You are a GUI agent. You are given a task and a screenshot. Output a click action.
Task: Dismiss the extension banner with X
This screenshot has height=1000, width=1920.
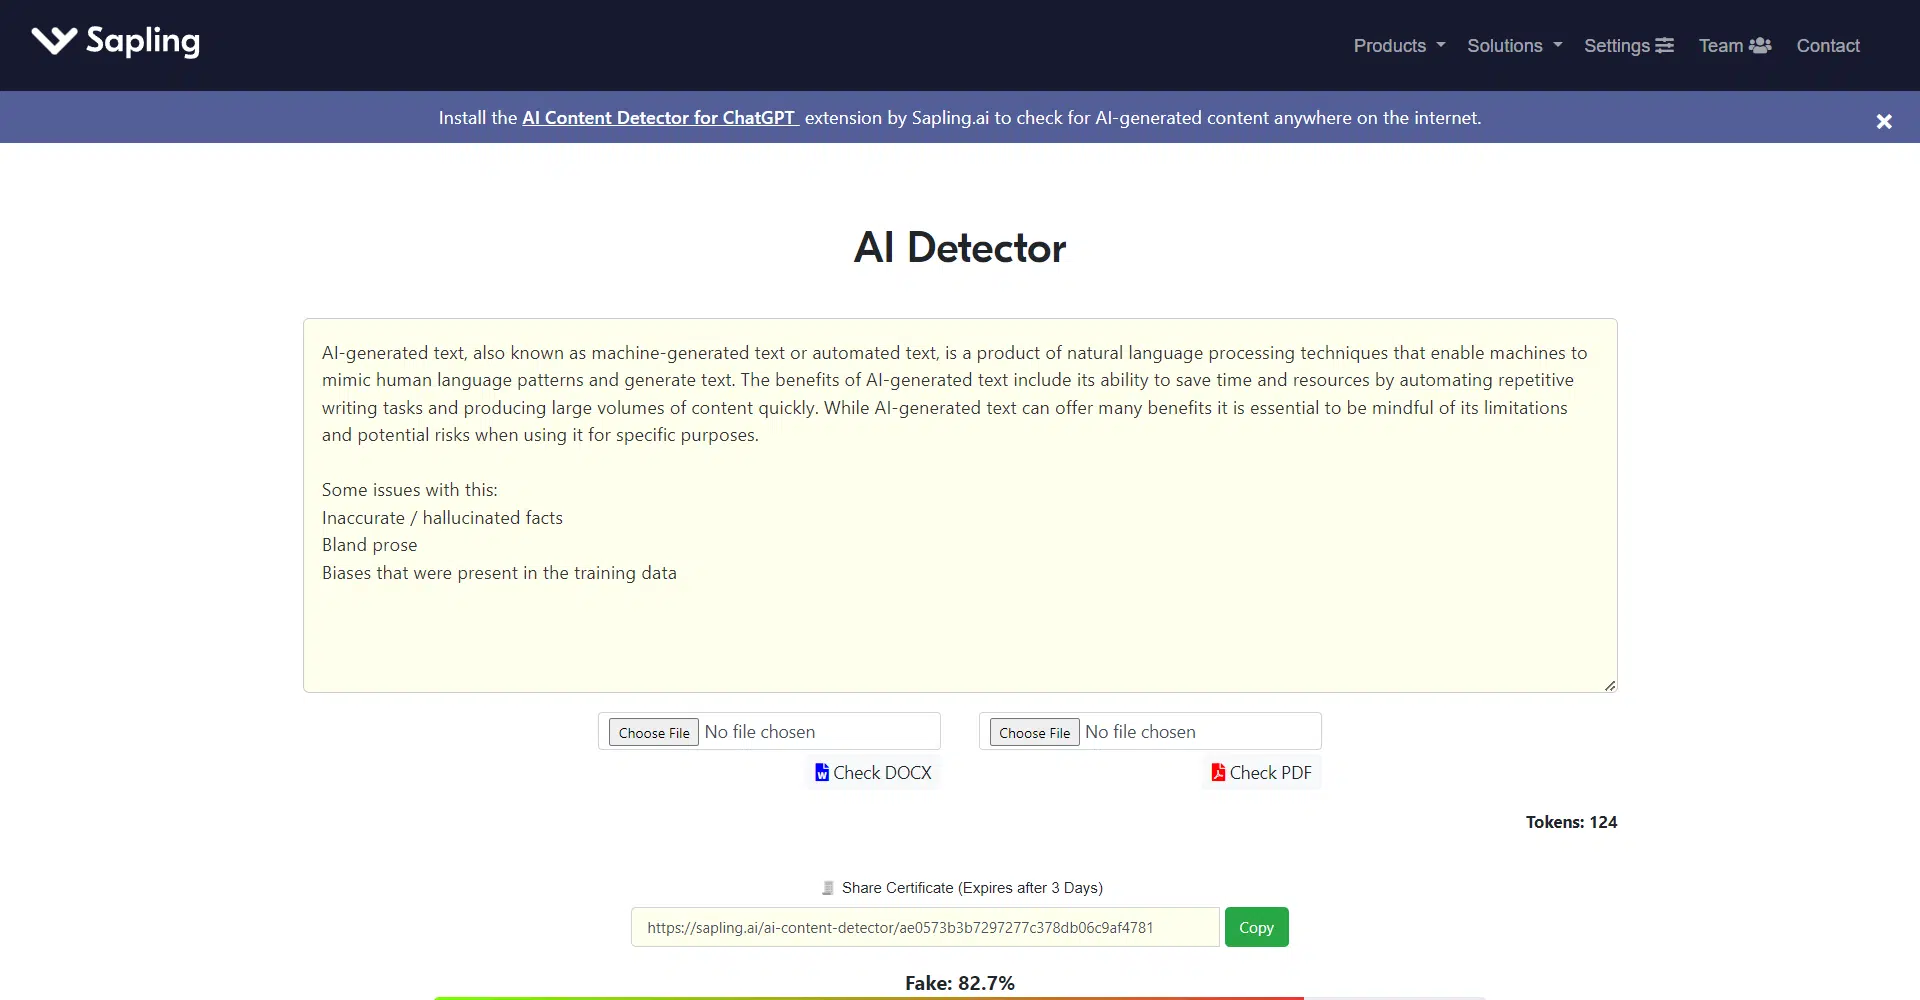1883,122
